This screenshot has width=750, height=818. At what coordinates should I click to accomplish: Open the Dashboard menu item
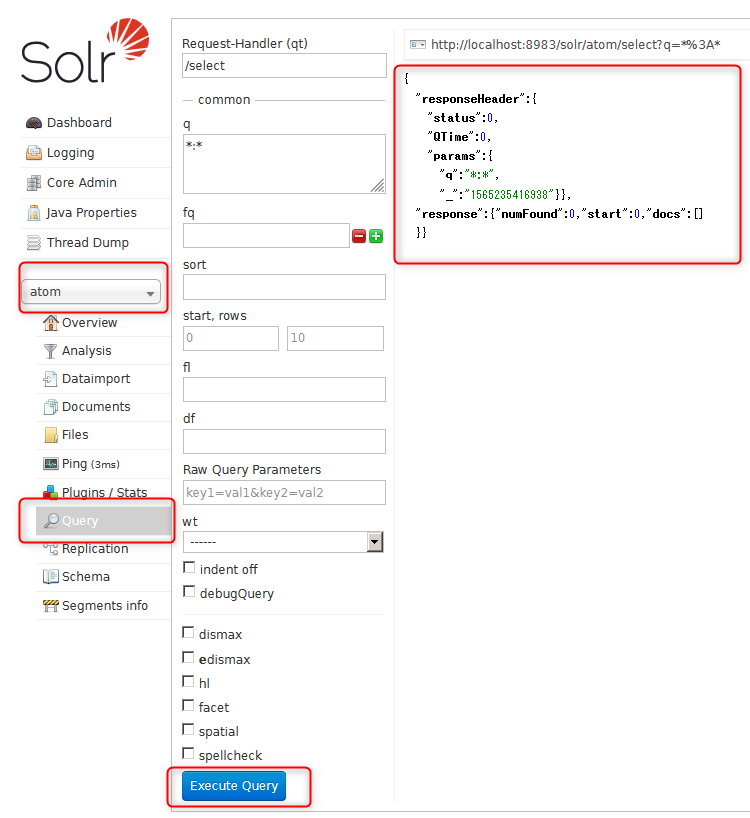point(79,123)
